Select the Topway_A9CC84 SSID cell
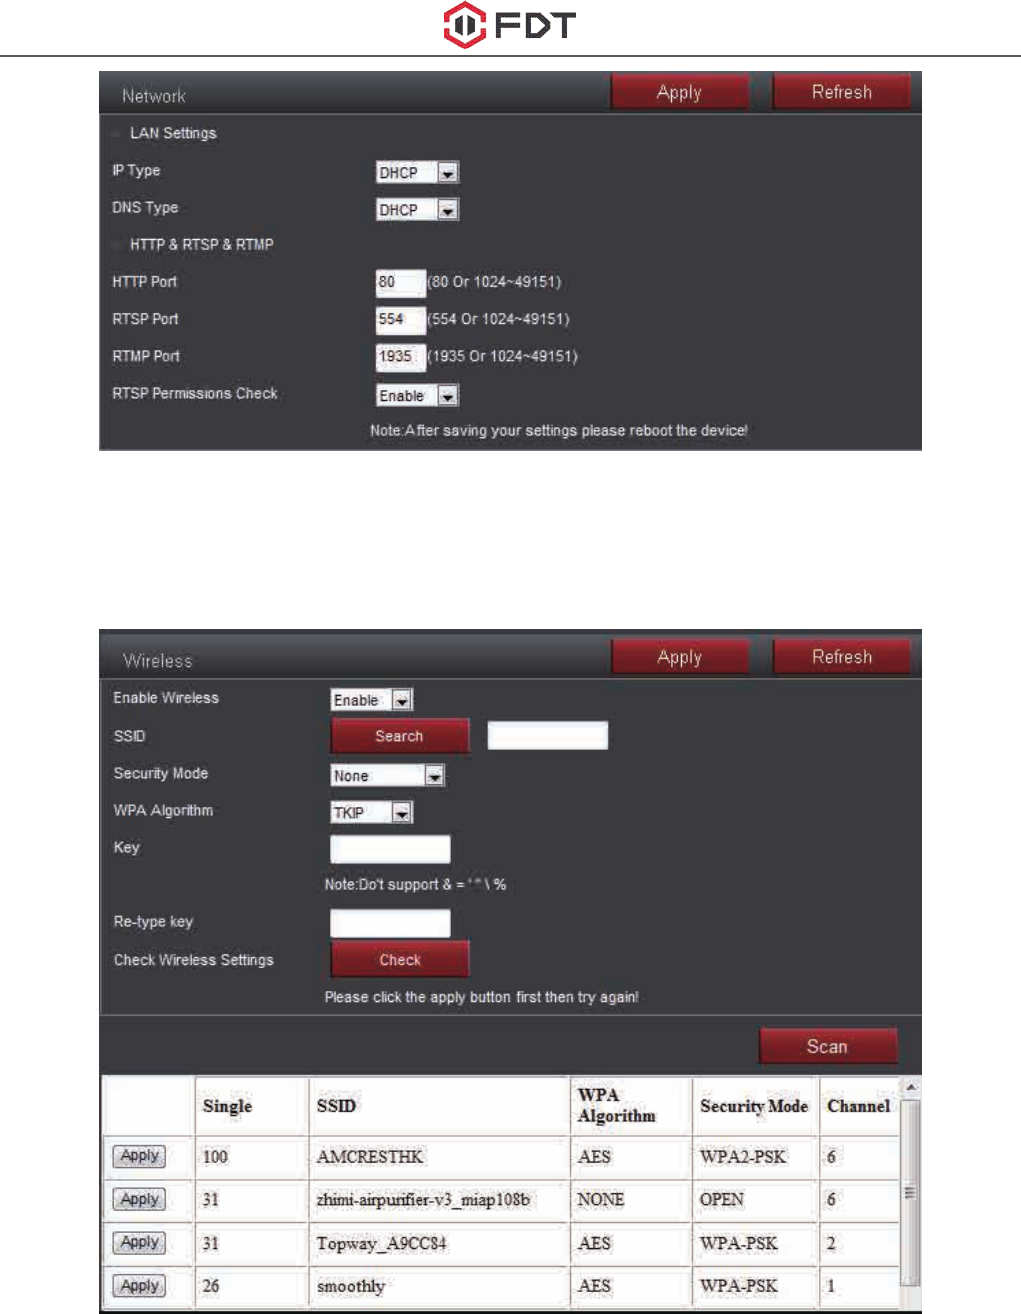 pyautogui.click(x=439, y=1244)
